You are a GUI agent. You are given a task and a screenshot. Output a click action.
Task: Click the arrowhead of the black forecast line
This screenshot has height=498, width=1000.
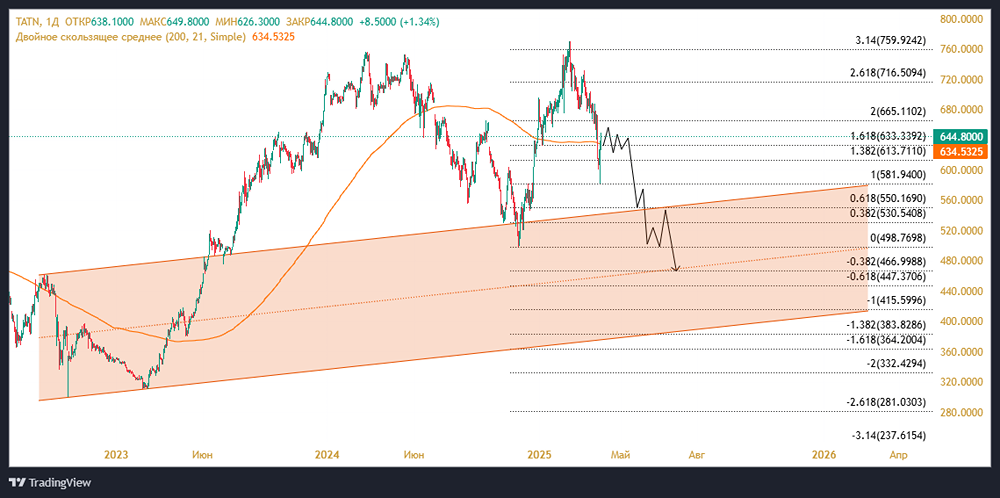point(677,268)
